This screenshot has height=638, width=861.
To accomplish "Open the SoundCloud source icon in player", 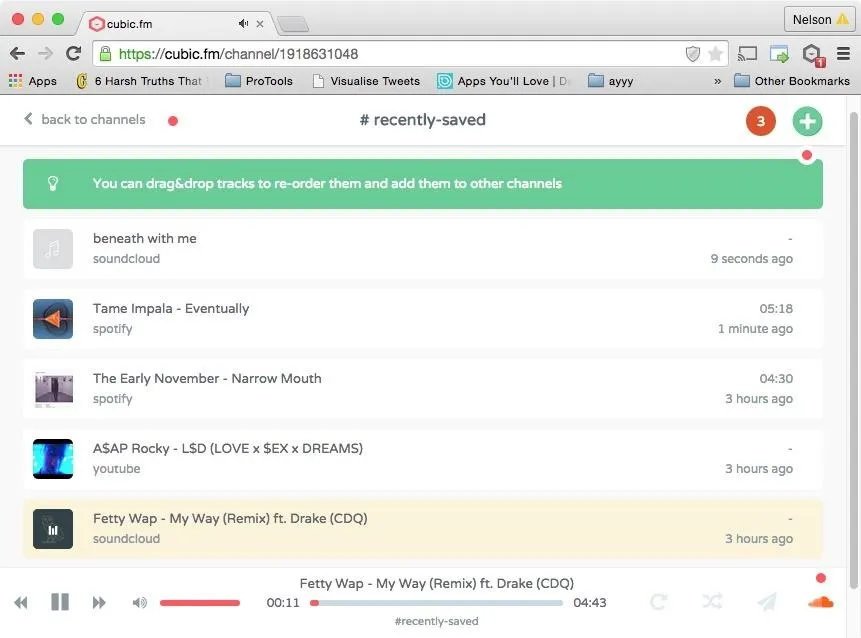I will coord(820,602).
